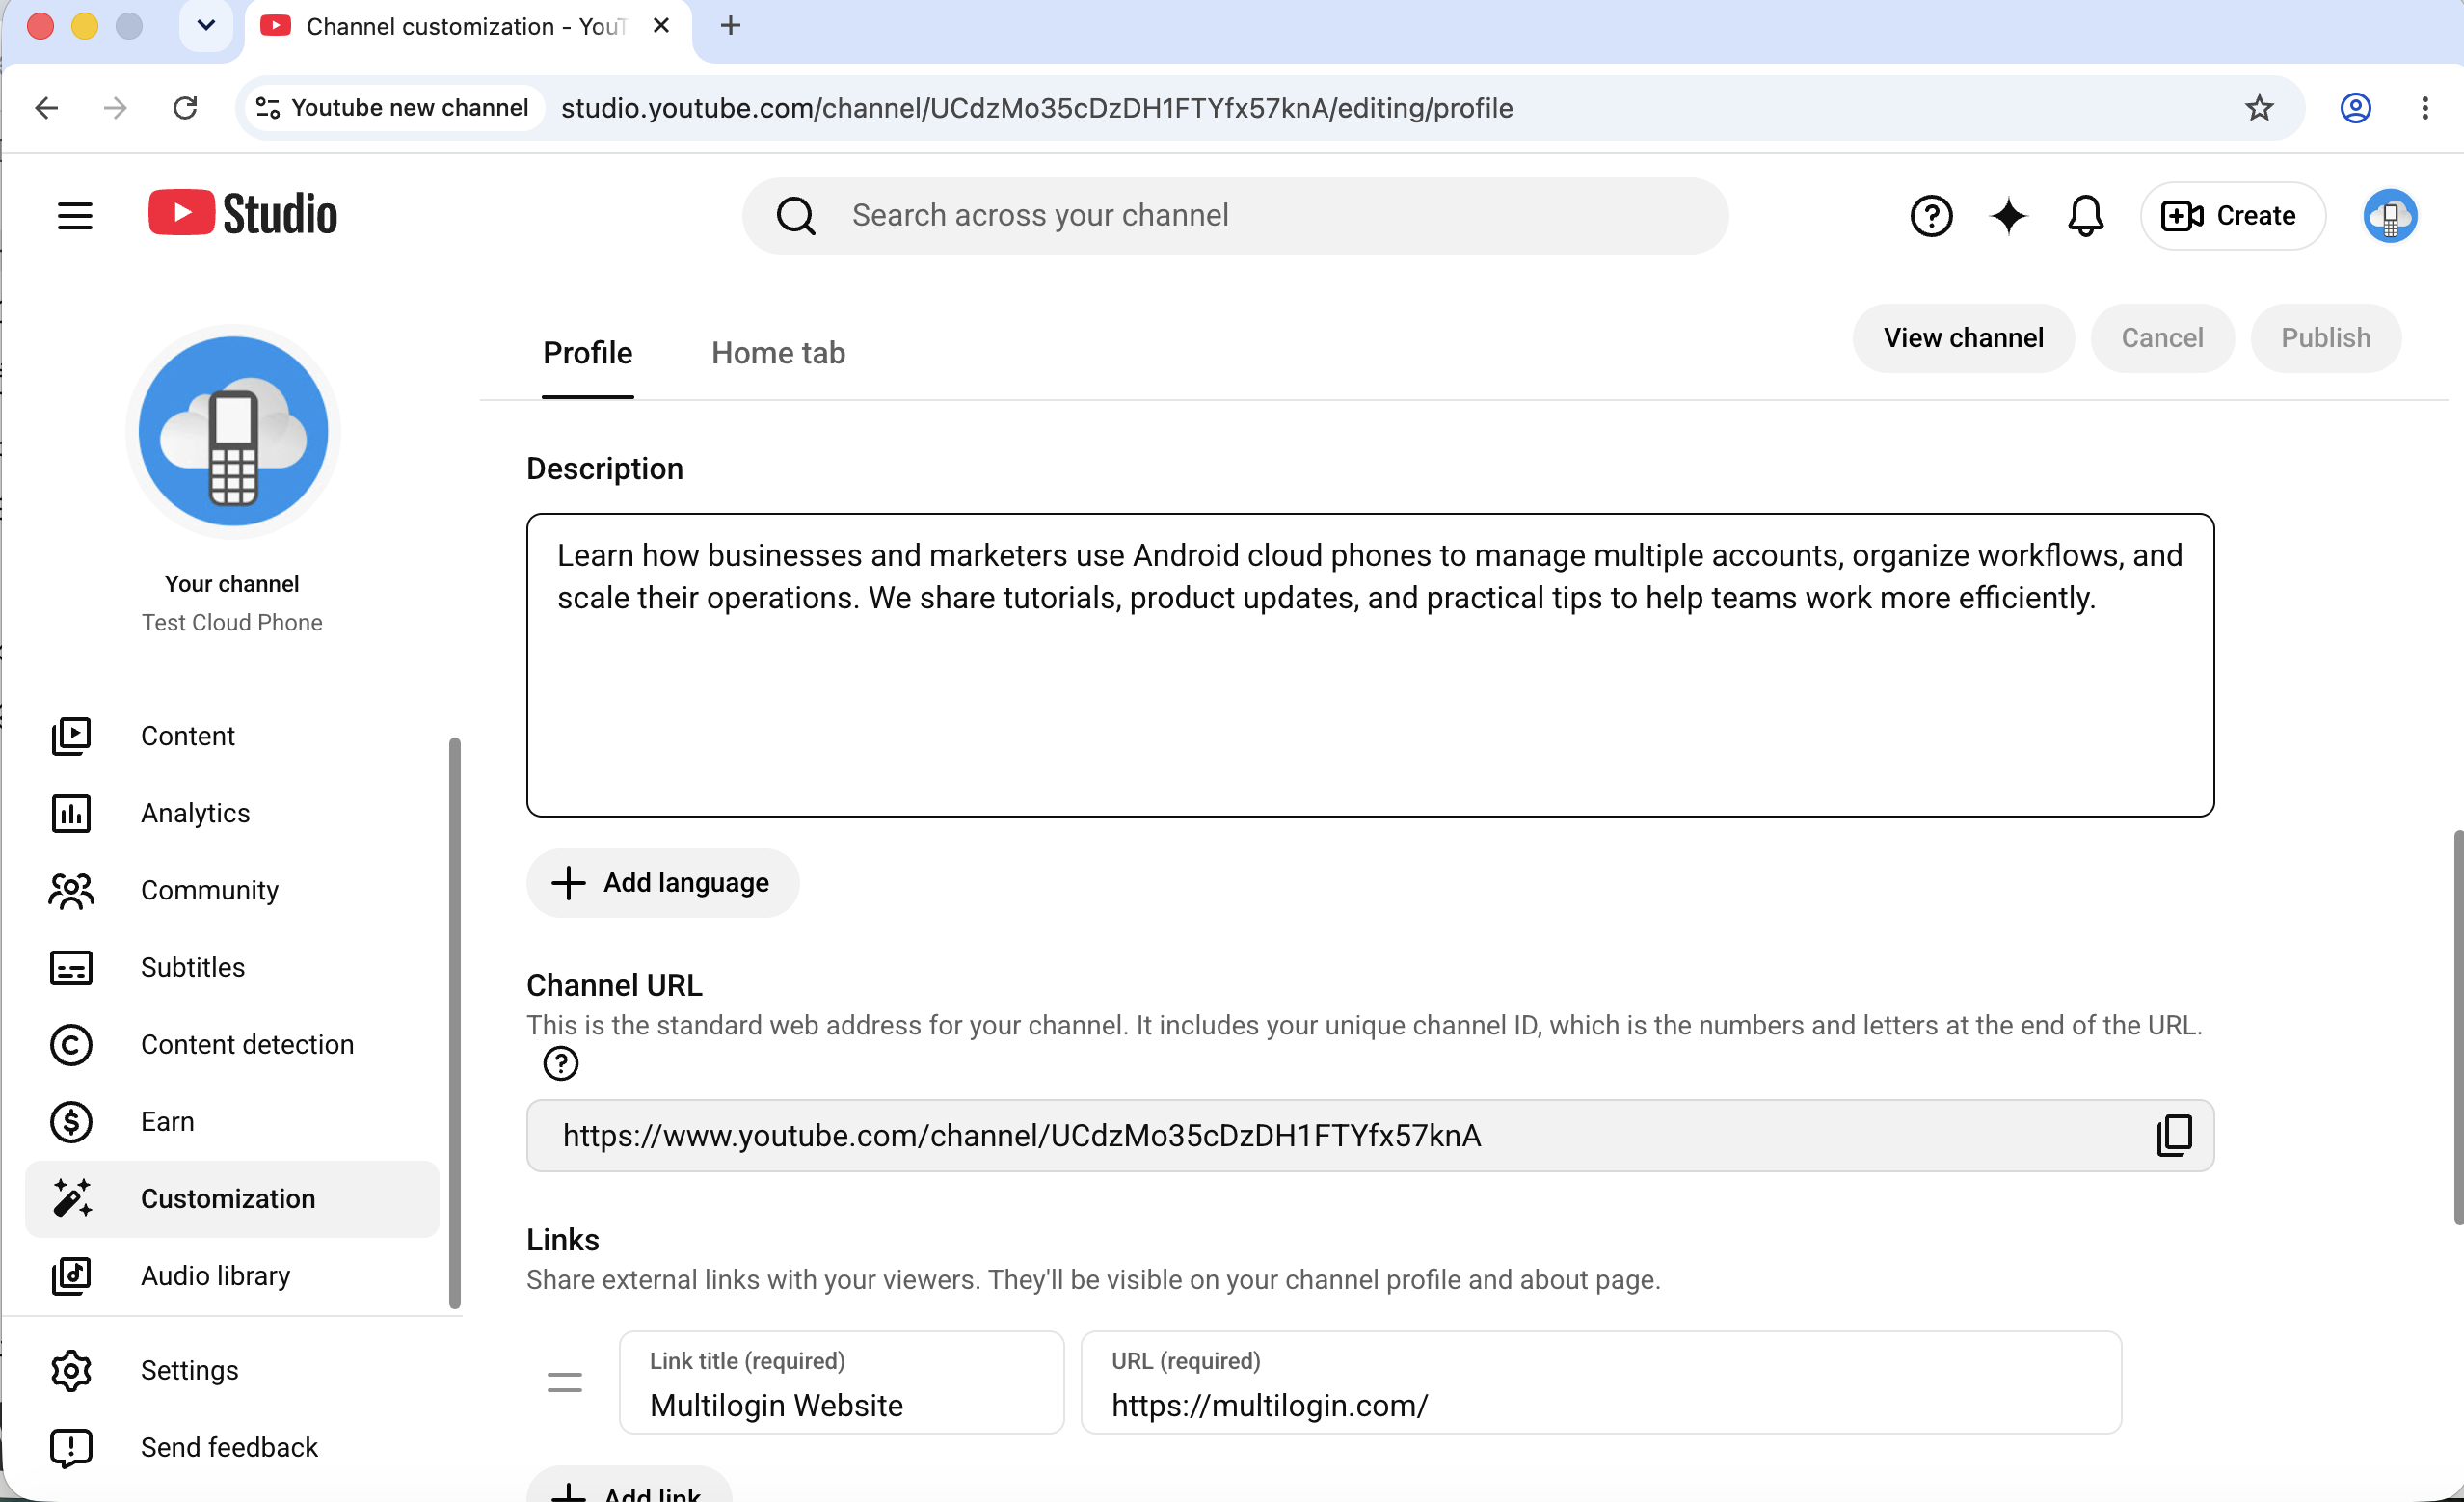Grab the link reorder handle icon
Screen dimensions: 2464x1502
tap(565, 1382)
